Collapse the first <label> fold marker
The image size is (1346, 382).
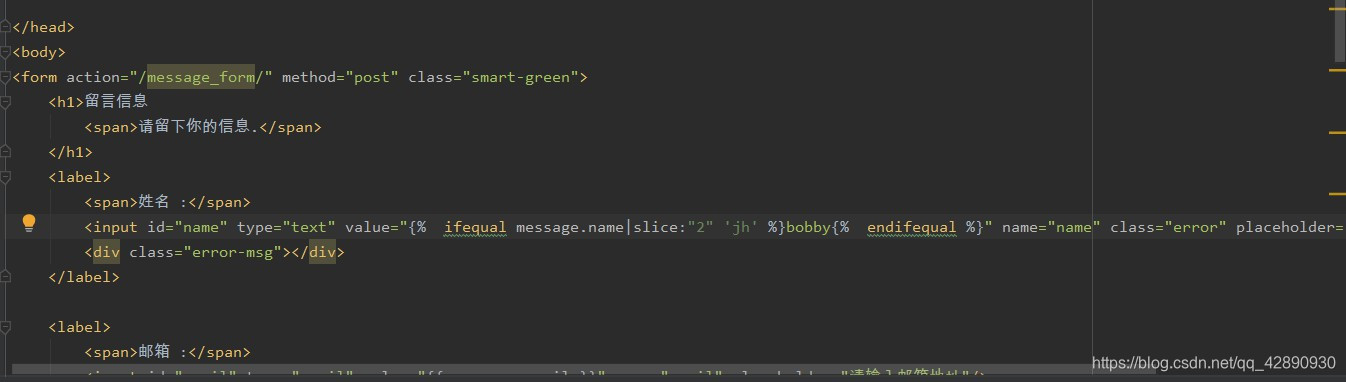click(5, 177)
